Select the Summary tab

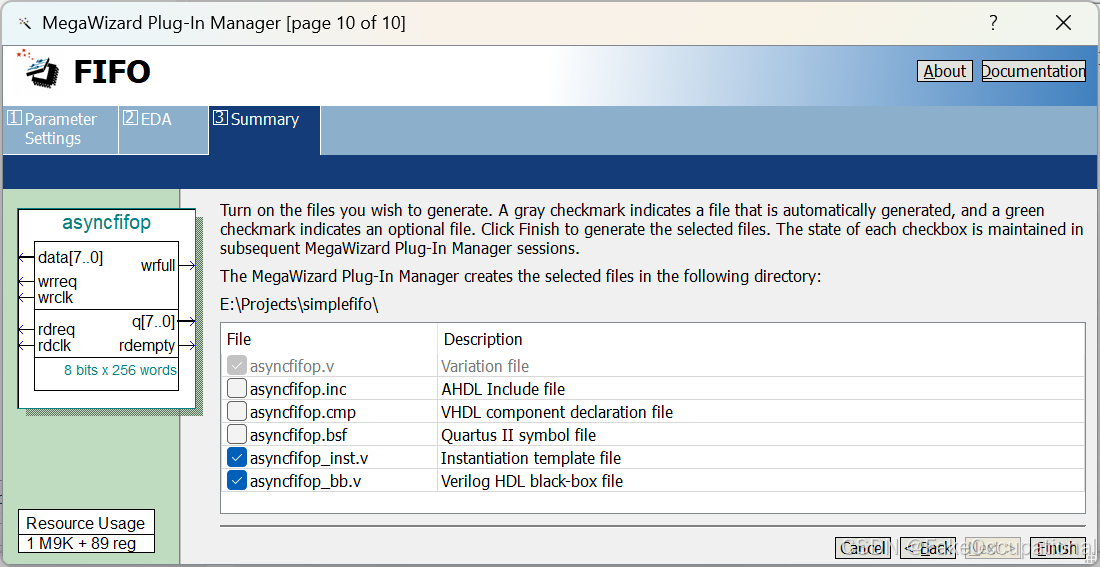[x=264, y=130]
